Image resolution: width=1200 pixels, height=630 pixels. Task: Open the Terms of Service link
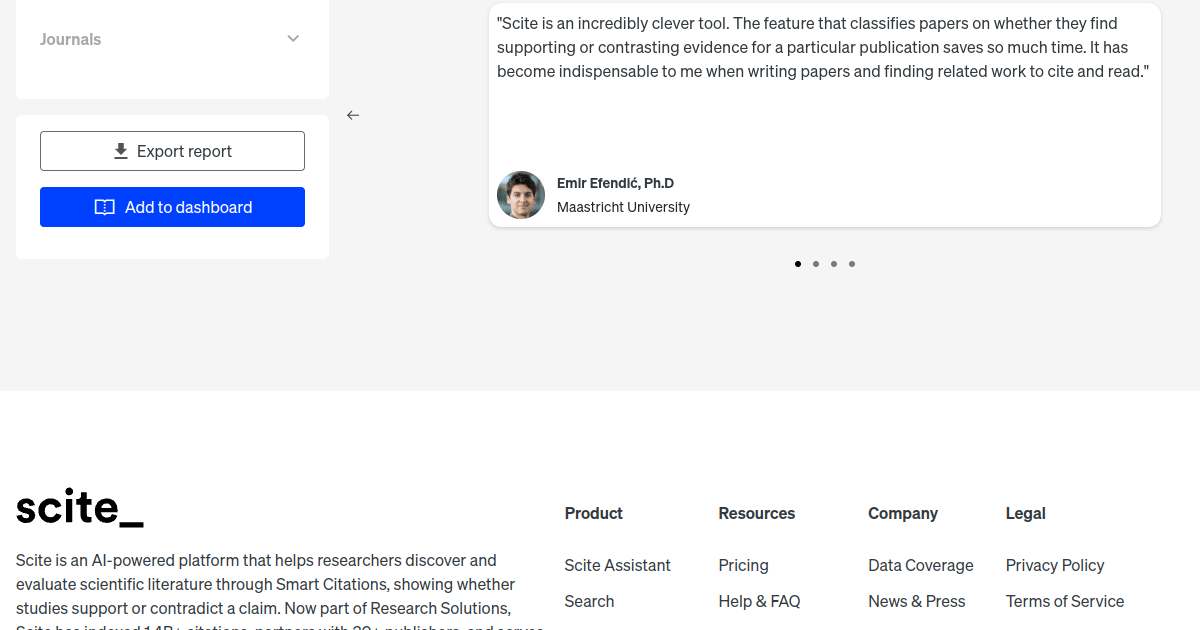click(1065, 601)
